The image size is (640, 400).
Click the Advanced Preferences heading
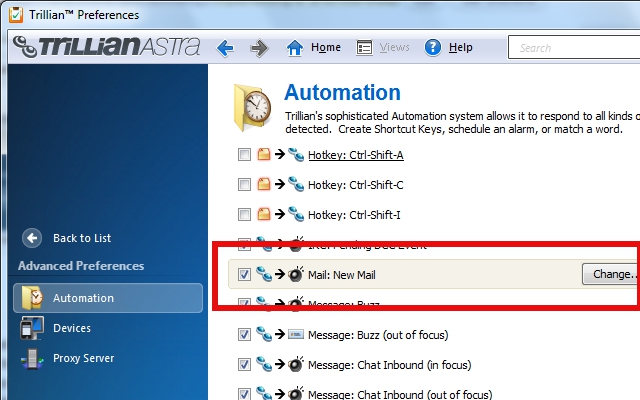click(x=81, y=266)
